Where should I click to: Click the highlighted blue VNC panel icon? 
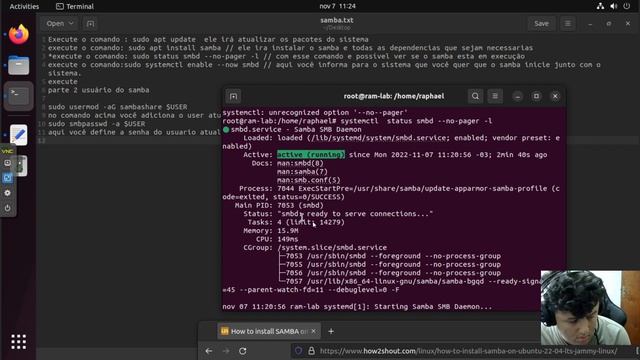coord(7,178)
